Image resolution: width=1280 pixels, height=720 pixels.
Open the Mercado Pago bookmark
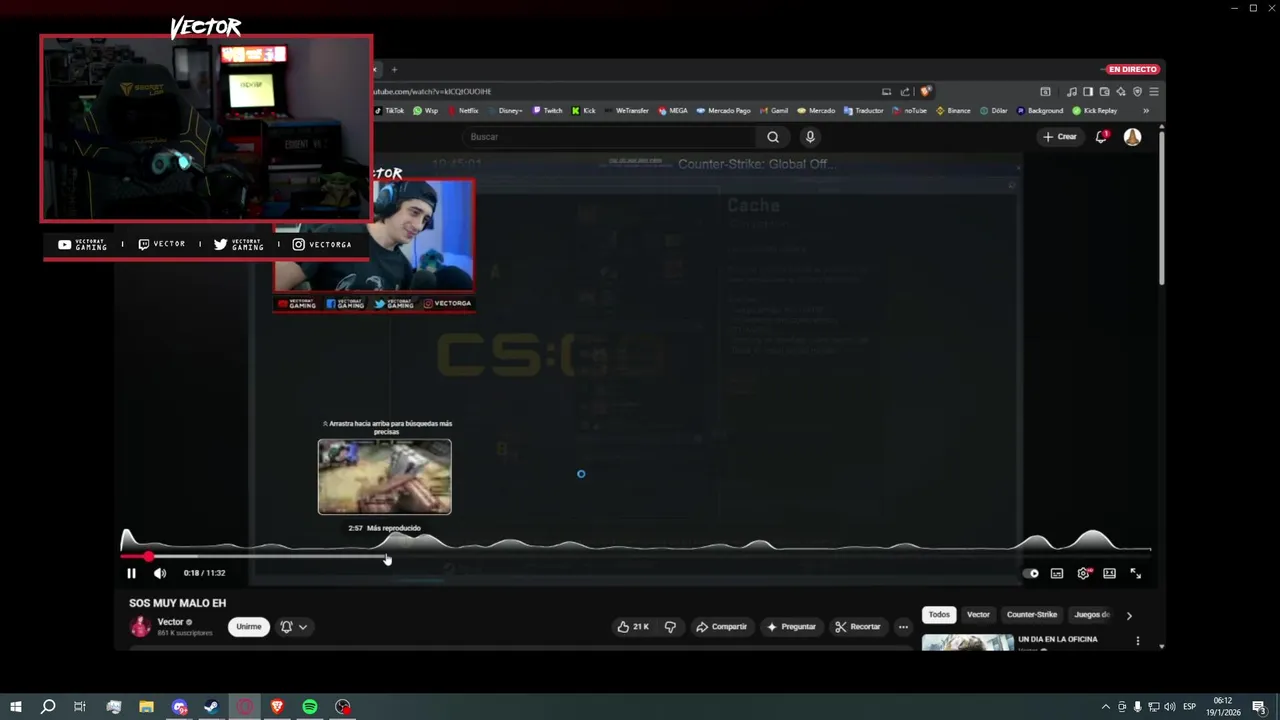click(723, 111)
